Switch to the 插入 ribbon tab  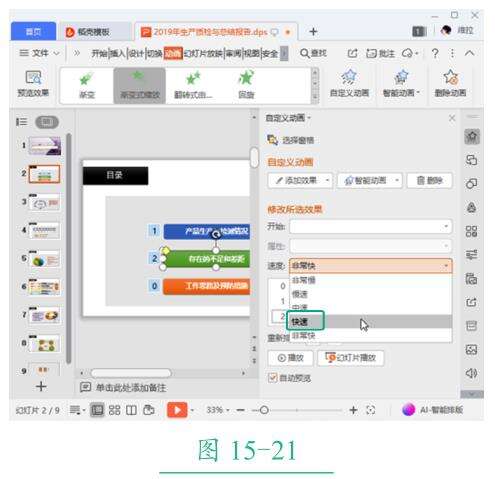coord(117,53)
